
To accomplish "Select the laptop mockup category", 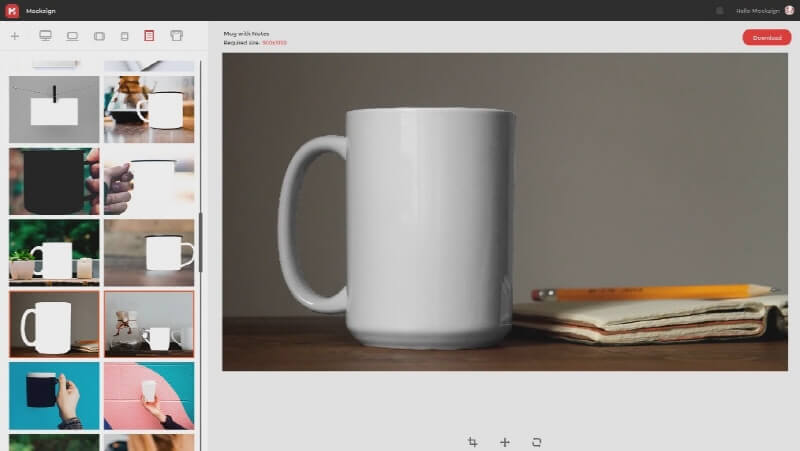I will pyautogui.click(x=72, y=36).
